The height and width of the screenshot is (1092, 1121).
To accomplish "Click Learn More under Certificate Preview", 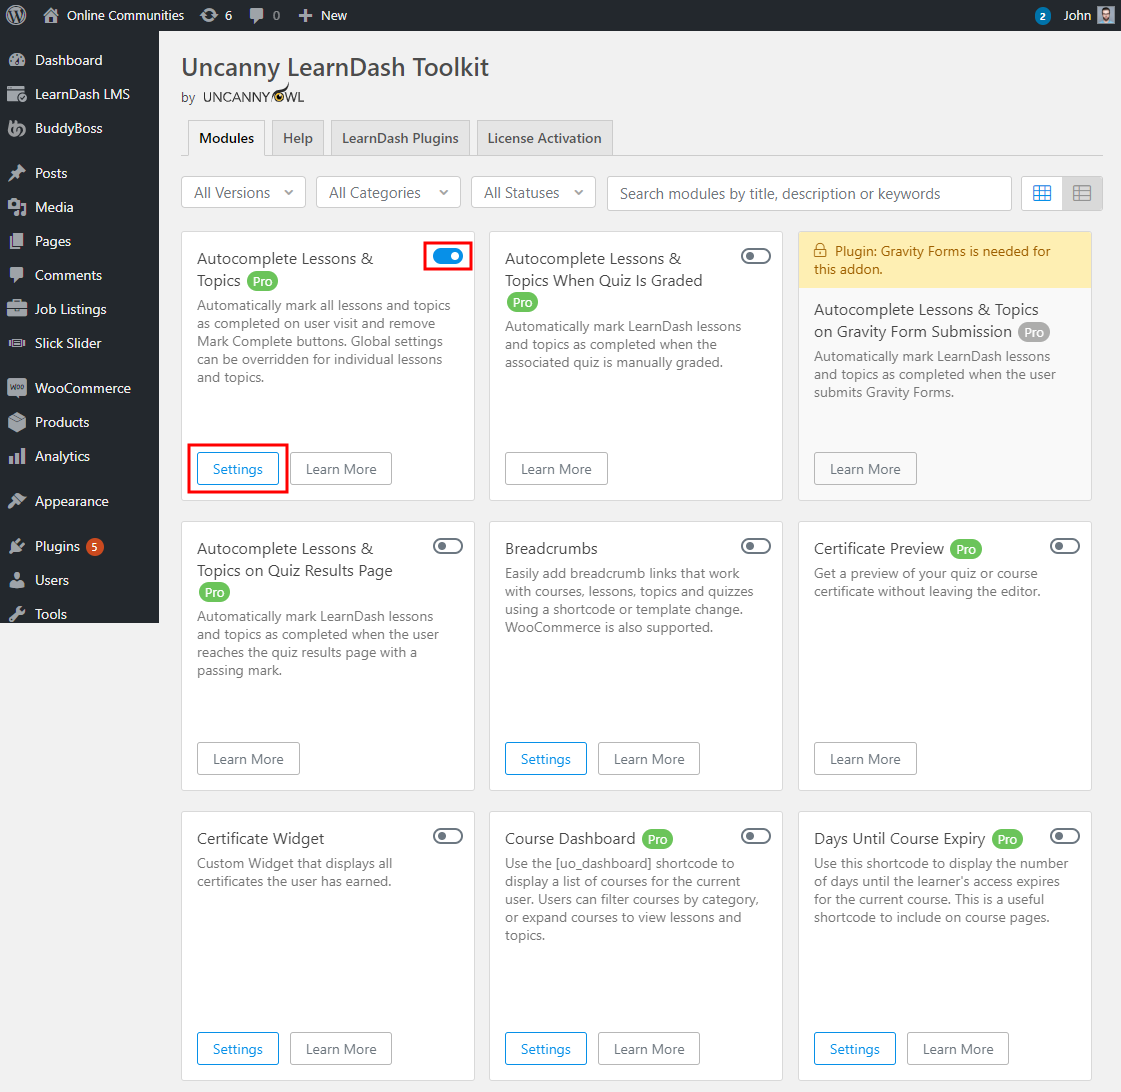I will coord(865,759).
